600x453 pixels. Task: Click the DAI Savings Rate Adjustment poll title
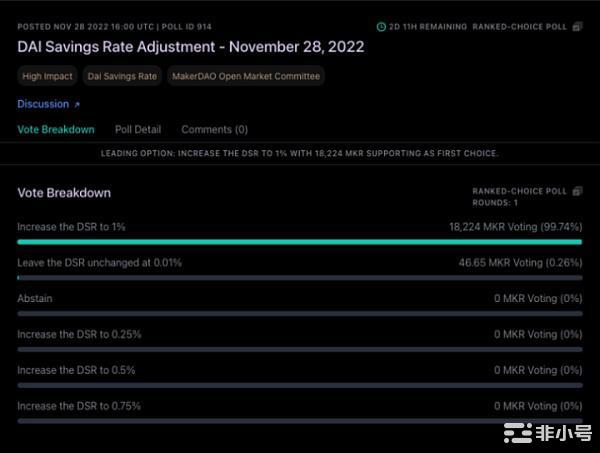click(190, 47)
